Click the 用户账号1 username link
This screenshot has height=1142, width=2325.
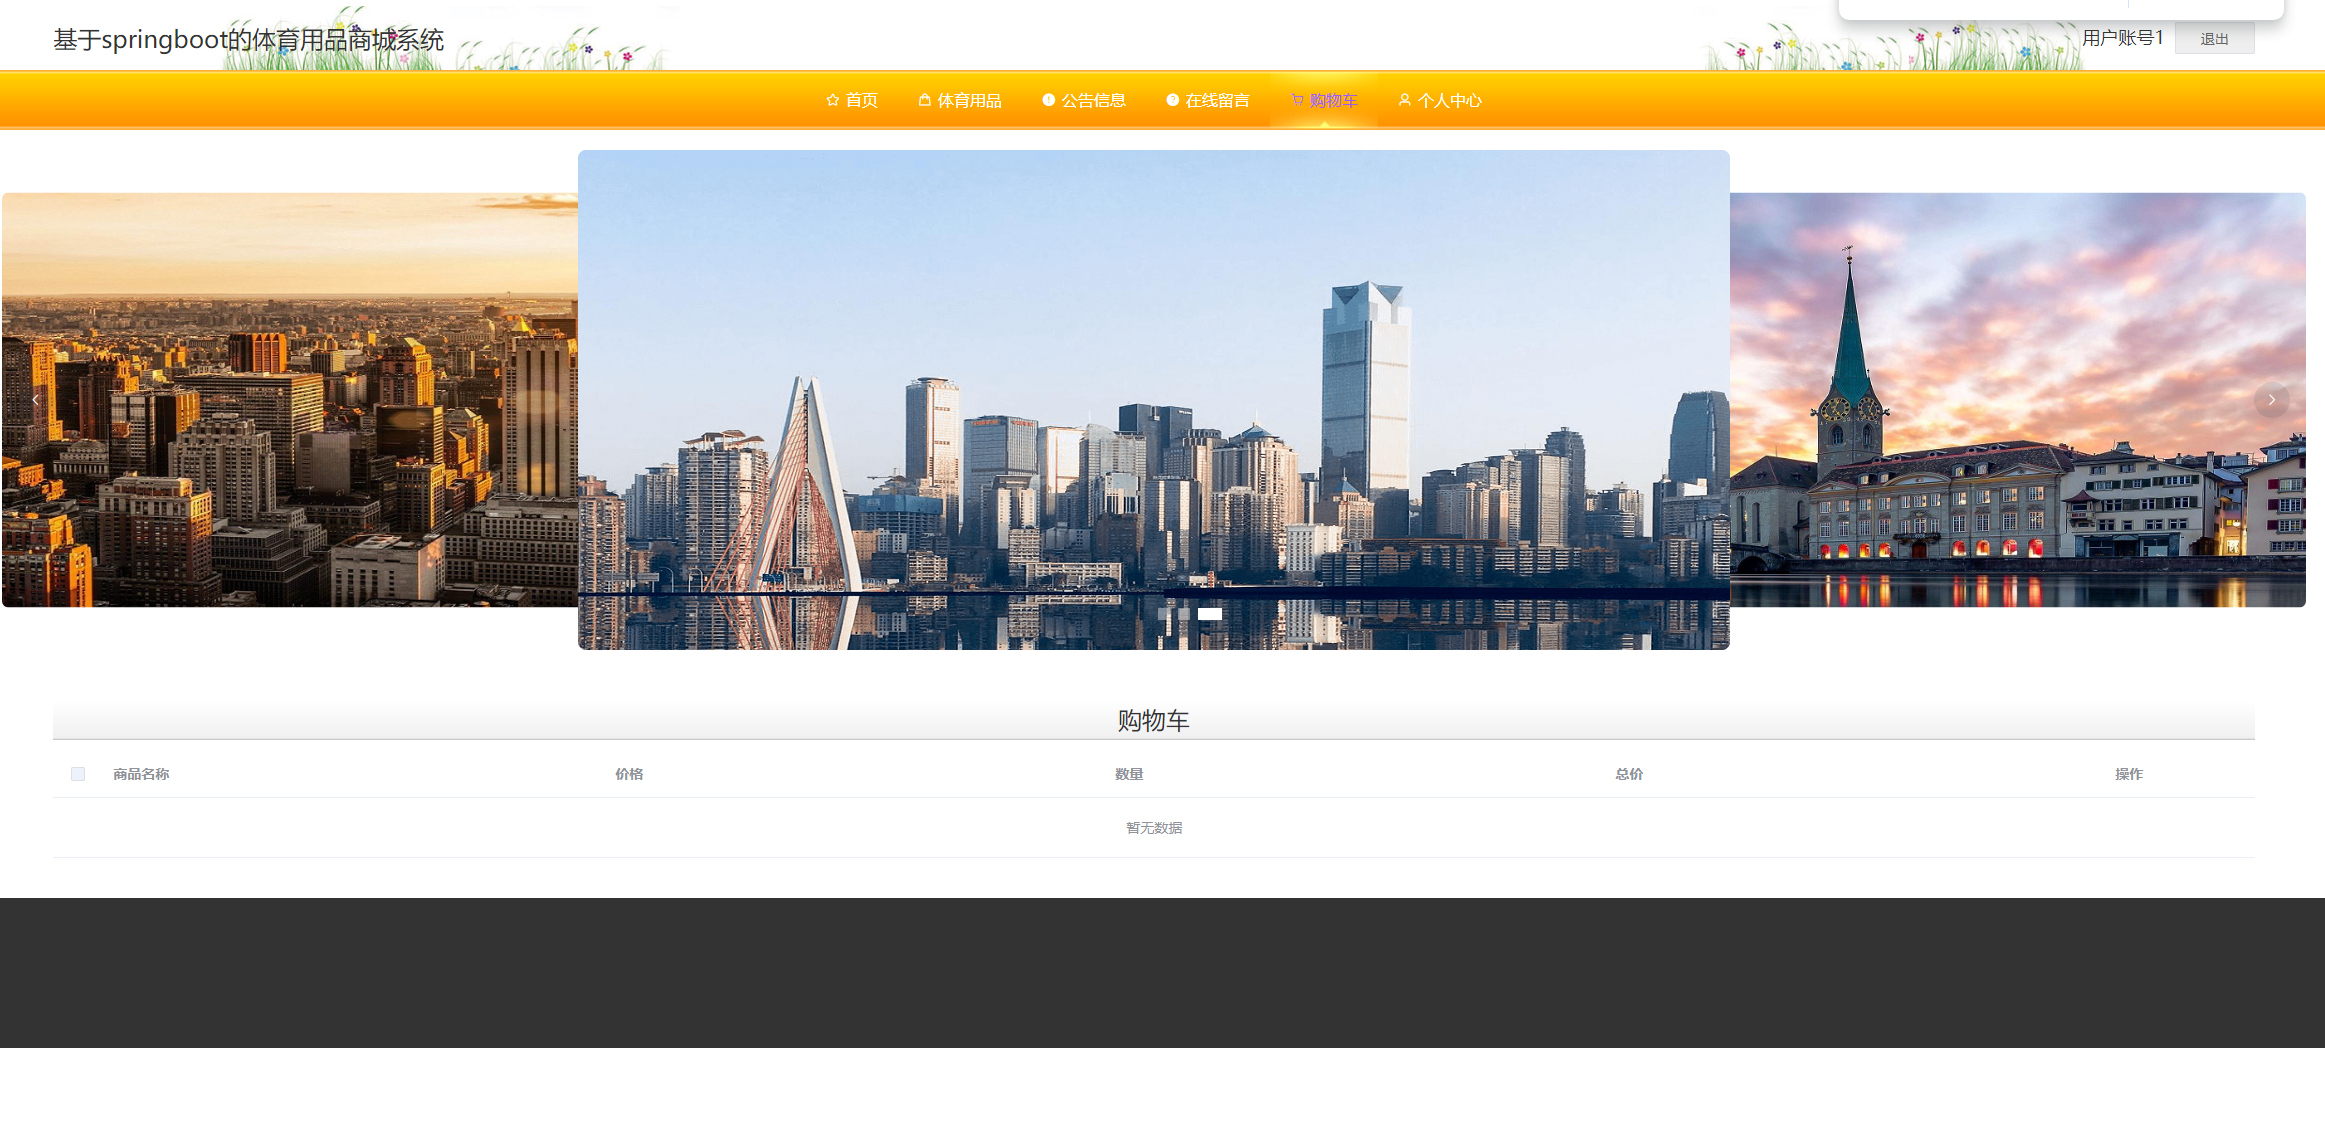pyautogui.click(x=2122, y=38)
